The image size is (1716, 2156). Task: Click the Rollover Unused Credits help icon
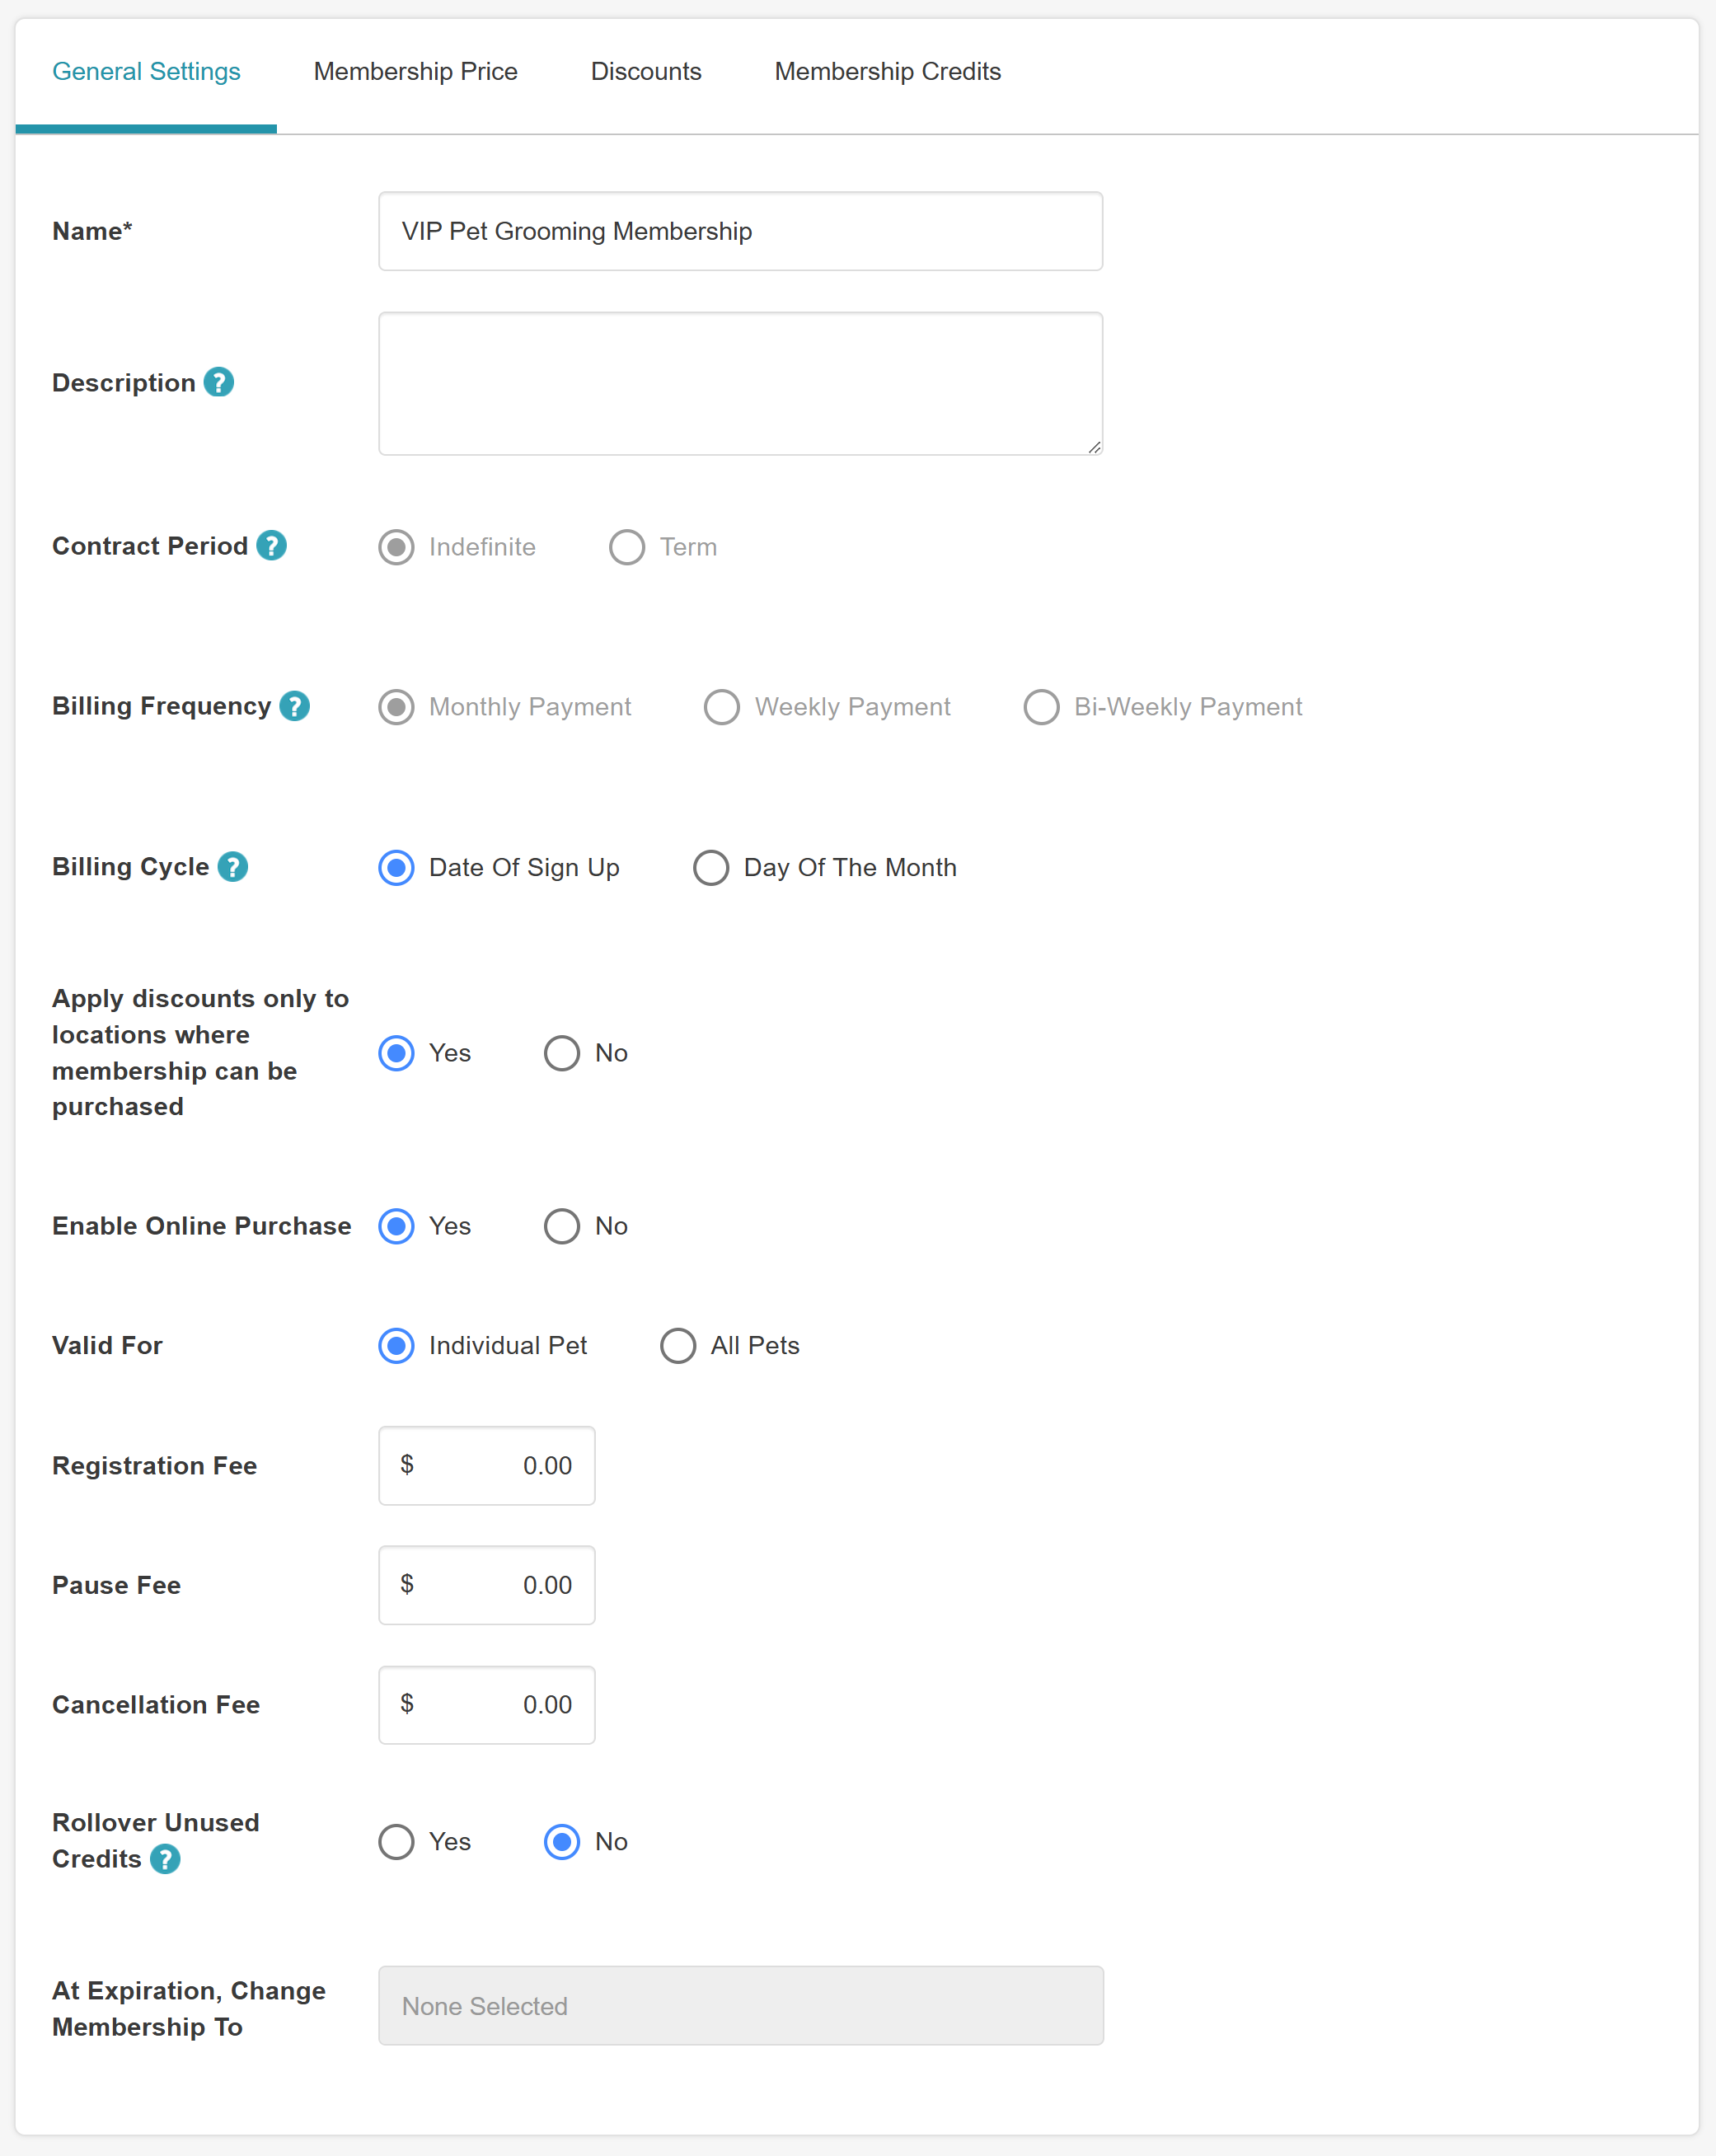(x=165, y=1859)
